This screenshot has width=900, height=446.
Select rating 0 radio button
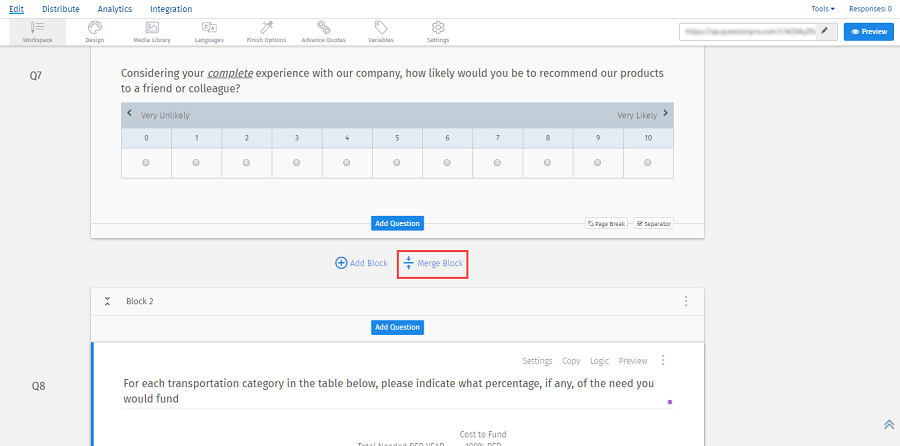(147, 162)
